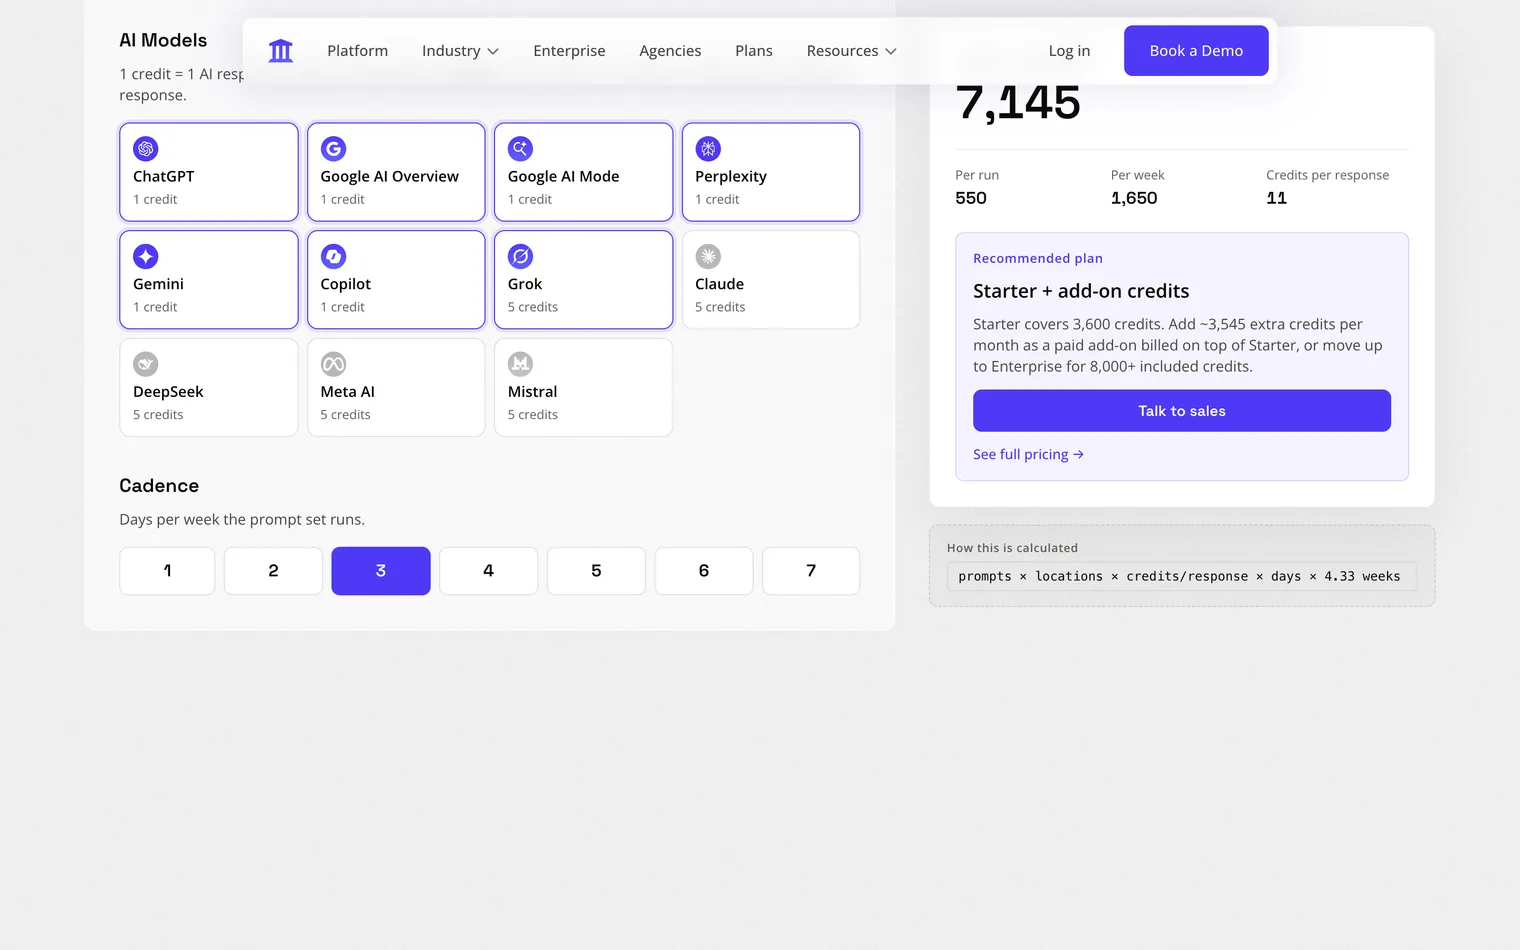Click the DeepSeek whale icon
The height and width of the screenshot is (950, 1520).
(x=146, y=364)
